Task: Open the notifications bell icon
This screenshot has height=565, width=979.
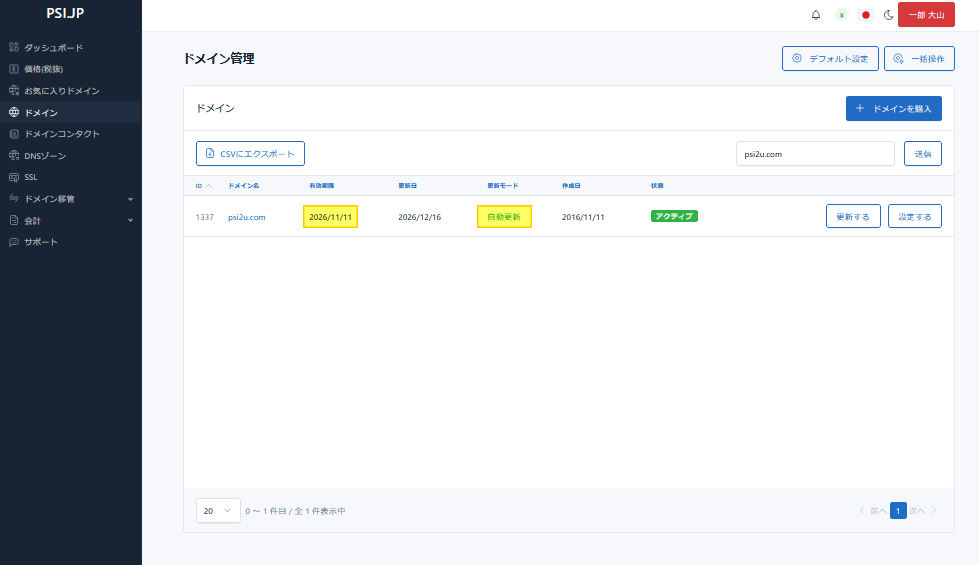Action: coord(816,15)
